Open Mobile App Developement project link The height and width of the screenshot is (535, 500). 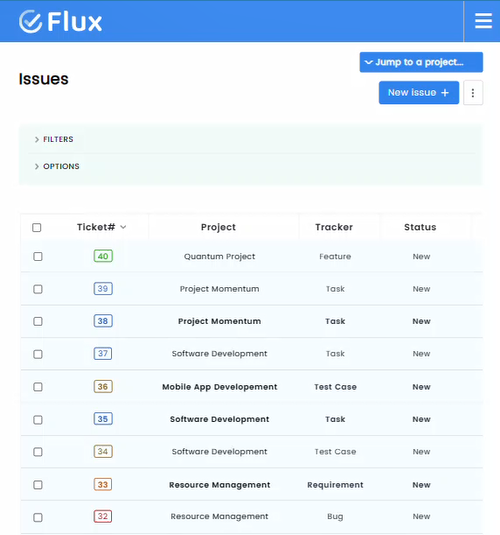(x=219, y=387)
